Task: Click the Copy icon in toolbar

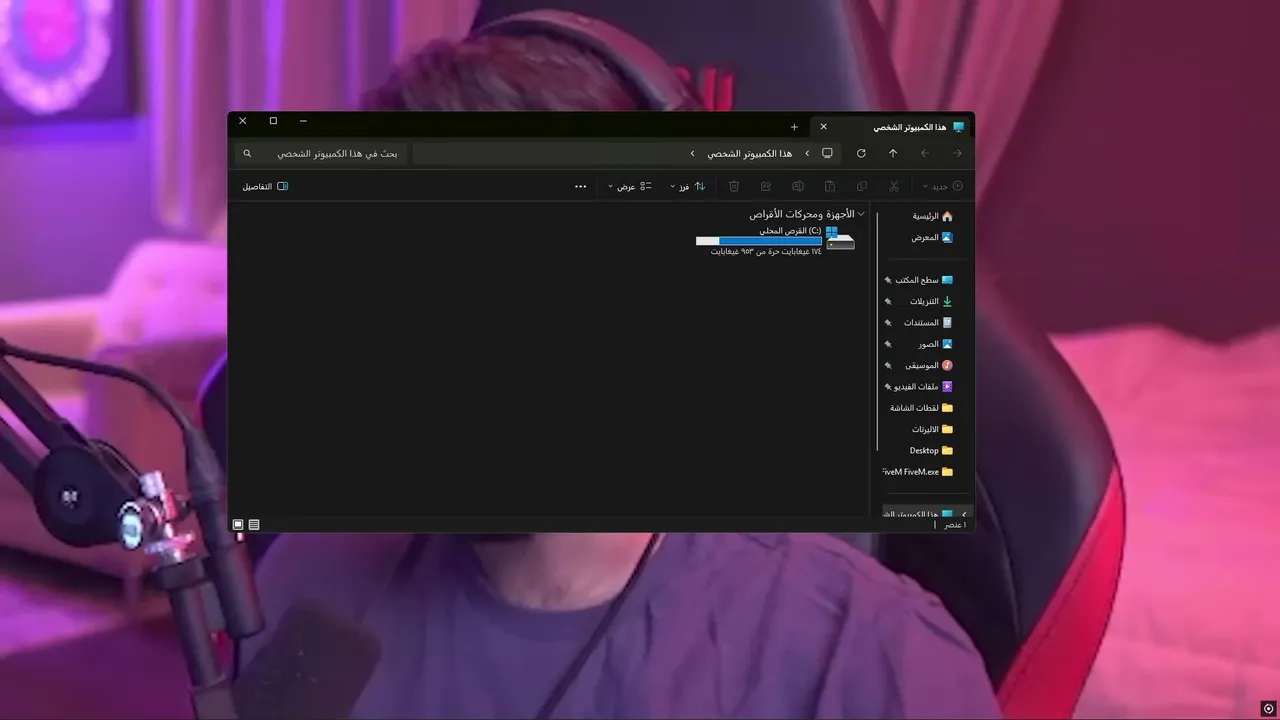Action: tap(862, 186)
